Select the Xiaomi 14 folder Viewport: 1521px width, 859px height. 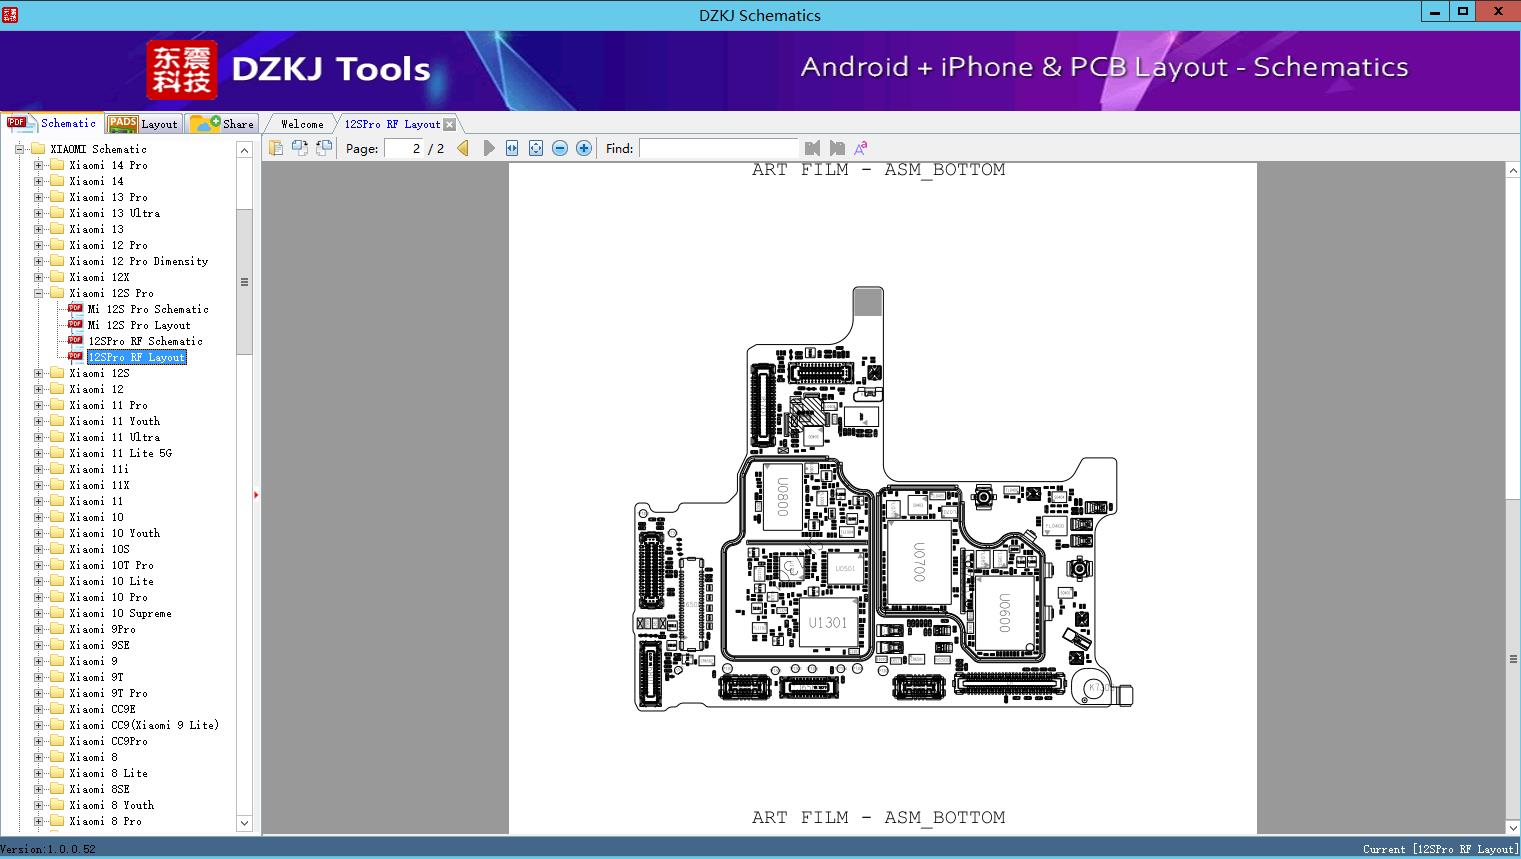click(x=96, y=181)
